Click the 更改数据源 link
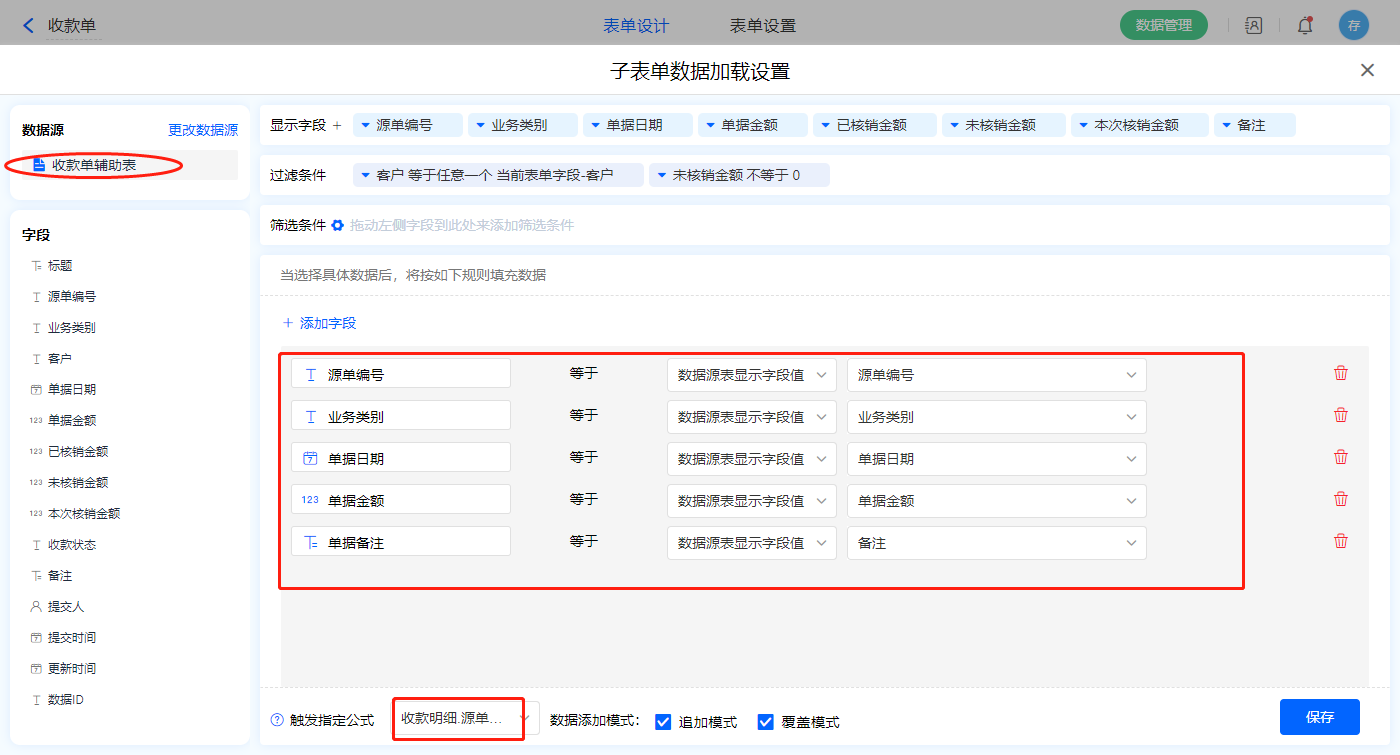Viewport: 1400px width, 755px height. click(x=203, y=130)
